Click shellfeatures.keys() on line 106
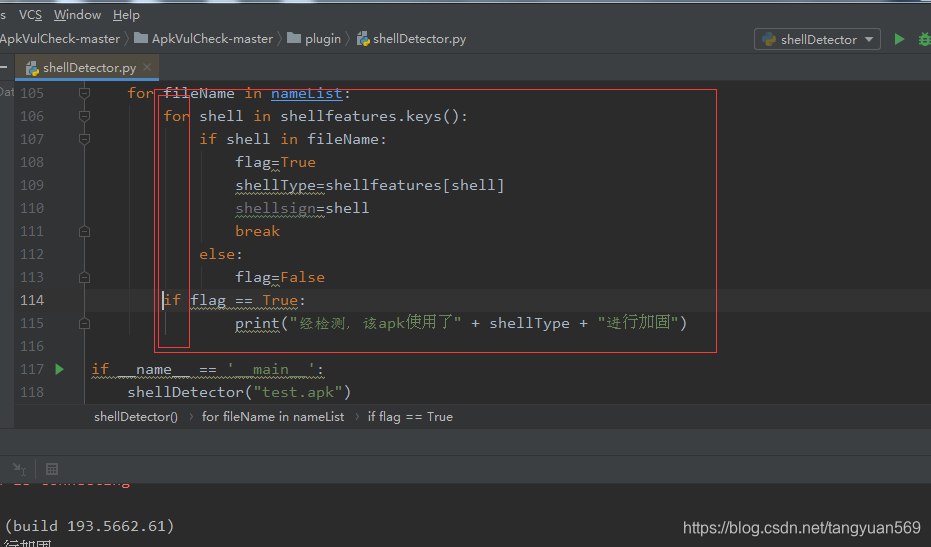Viewport: 931px width, 547px height. [x=369, y=116]
